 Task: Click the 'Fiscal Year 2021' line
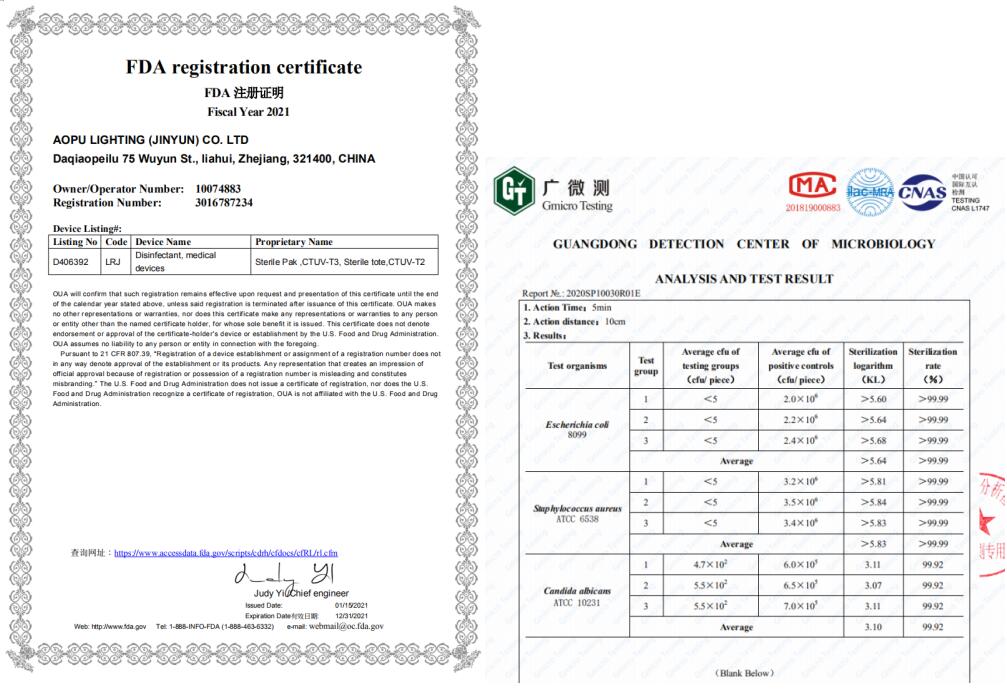point(249,112)
